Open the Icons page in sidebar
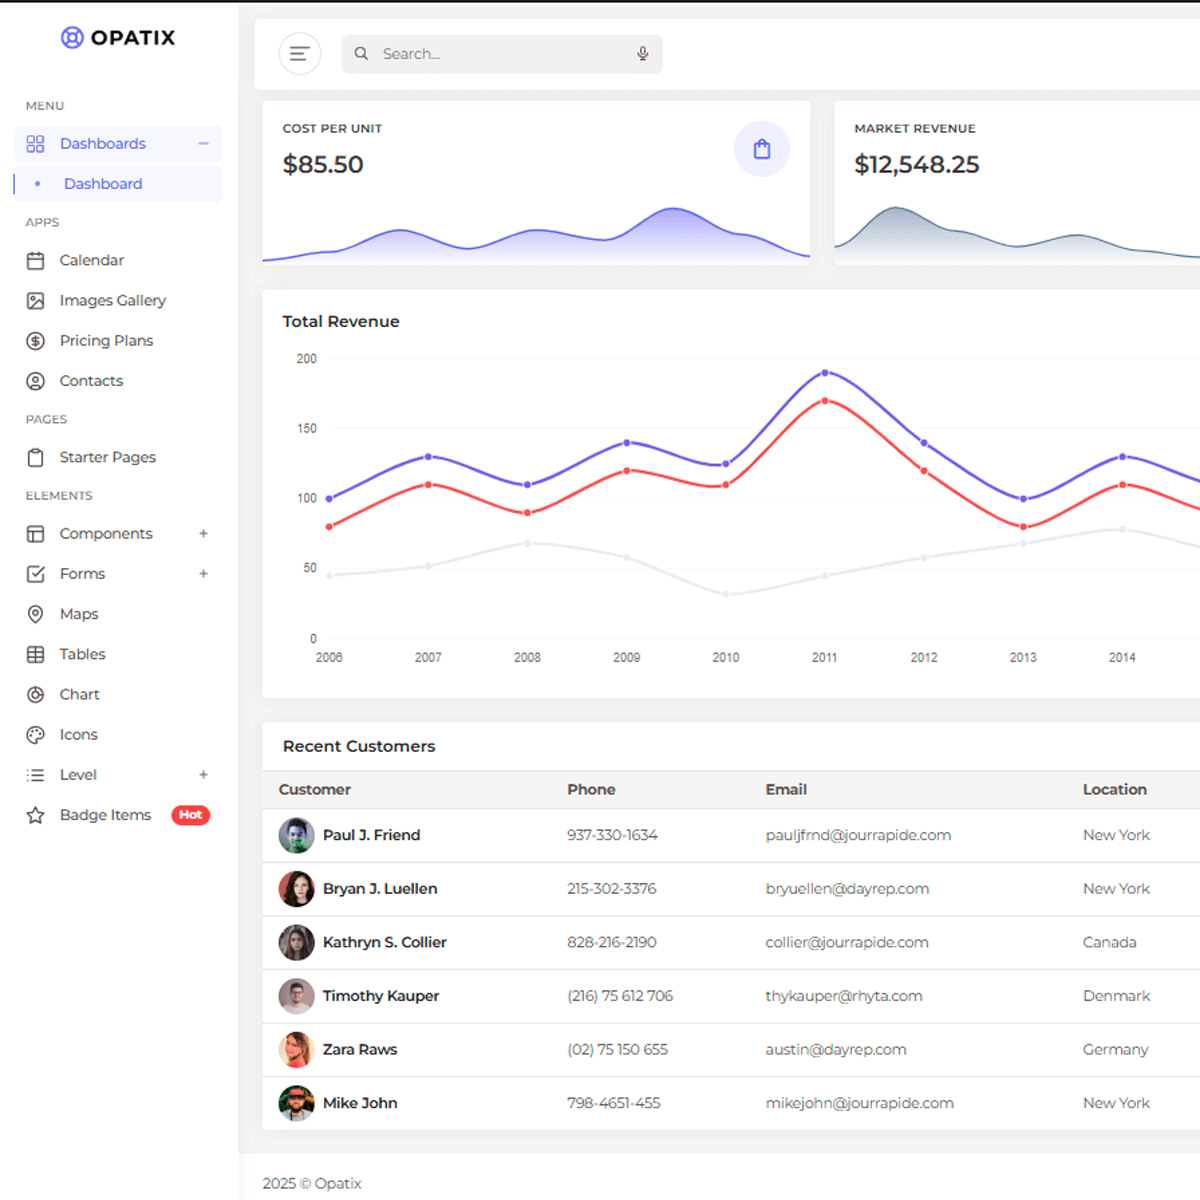This screenshot has height=1200, width=1200. click(x=78, y=735)
